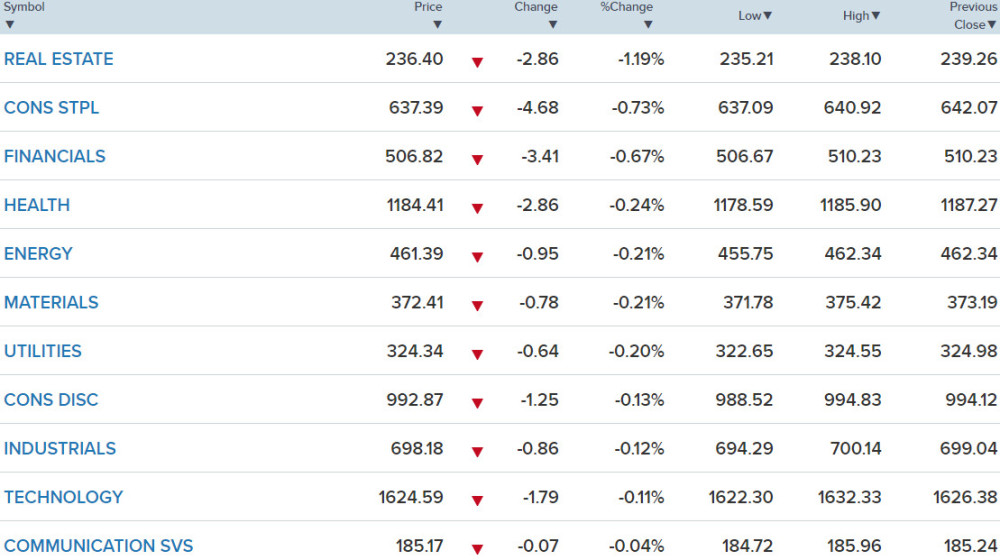This screenshot has height=560, width=1000.
Task: Sort table by Symbol column arrow
Action: (10, 24)
